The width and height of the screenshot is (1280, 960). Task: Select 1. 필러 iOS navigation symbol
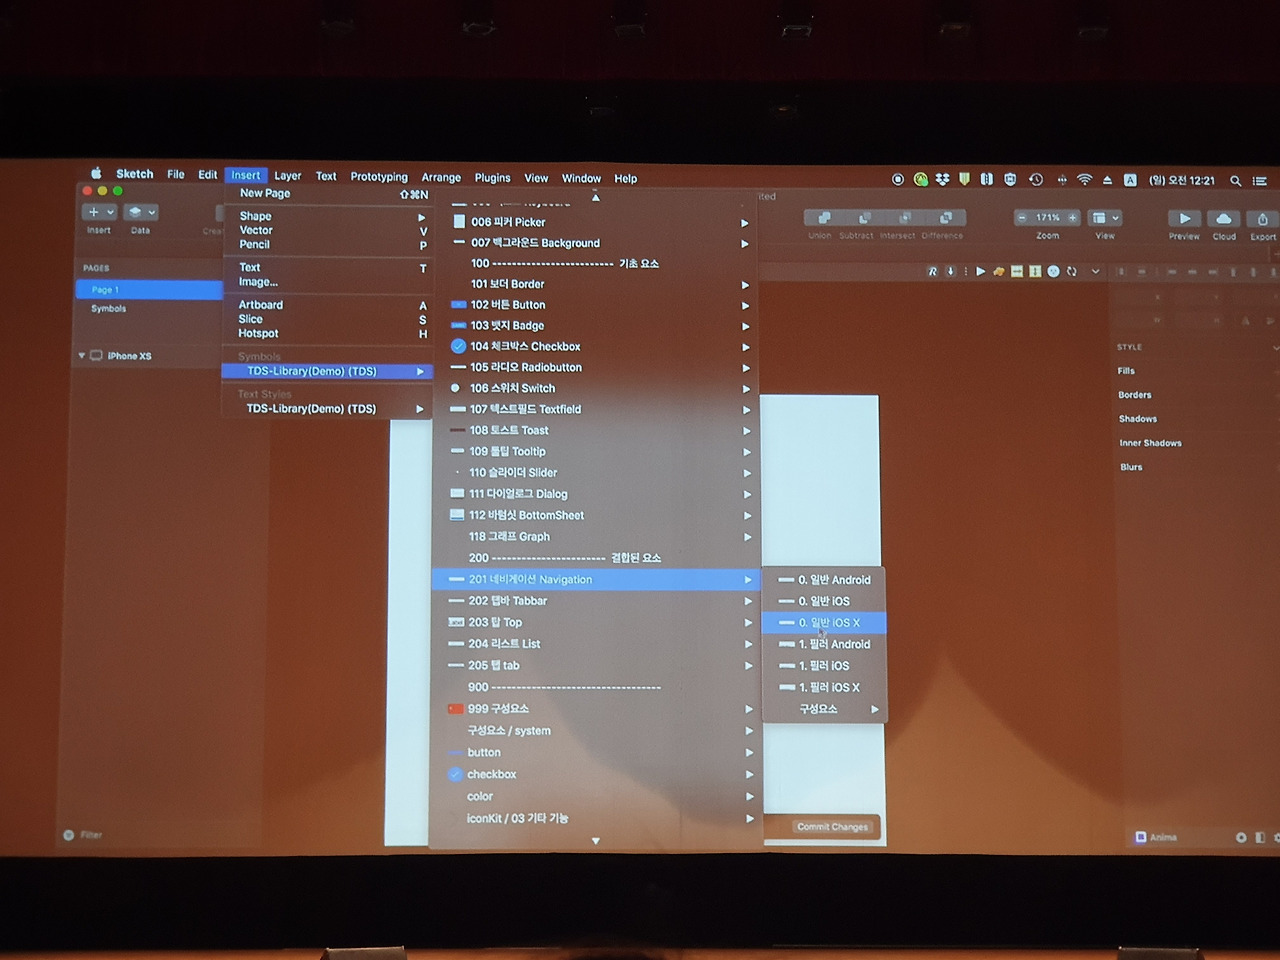(824, 666)
